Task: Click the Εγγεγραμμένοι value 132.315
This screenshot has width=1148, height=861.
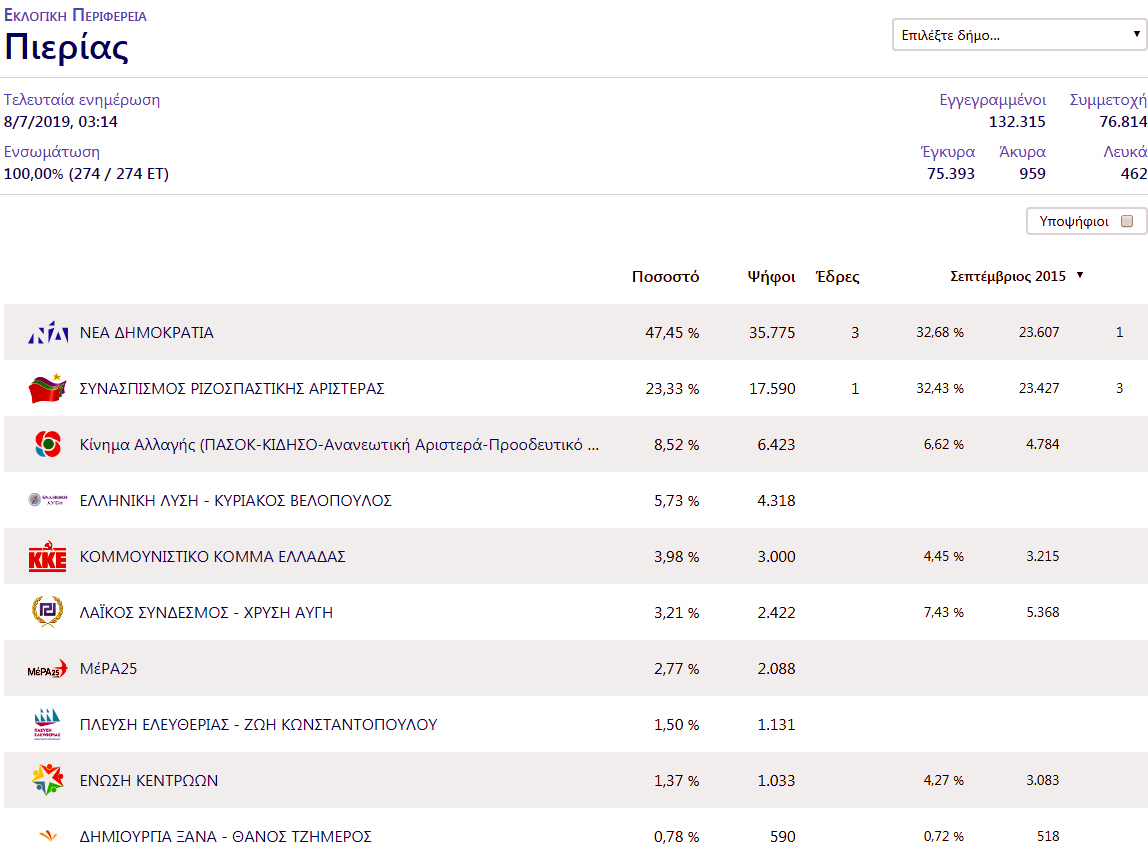Action: pos(1017,122)
